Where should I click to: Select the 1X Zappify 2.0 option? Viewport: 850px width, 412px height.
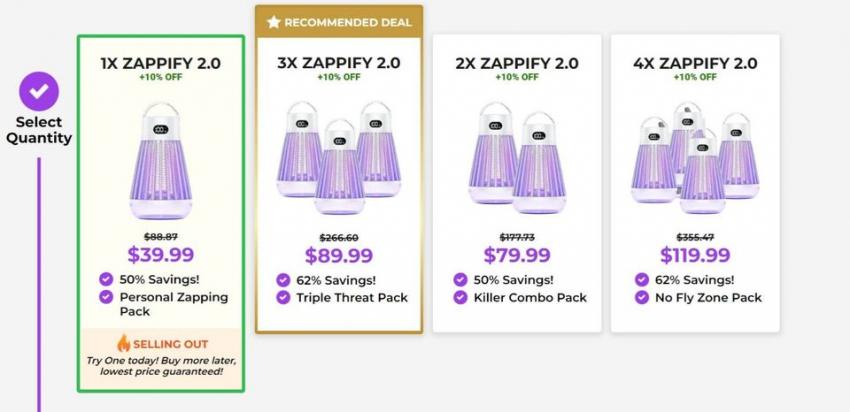(x=160, y=63)
